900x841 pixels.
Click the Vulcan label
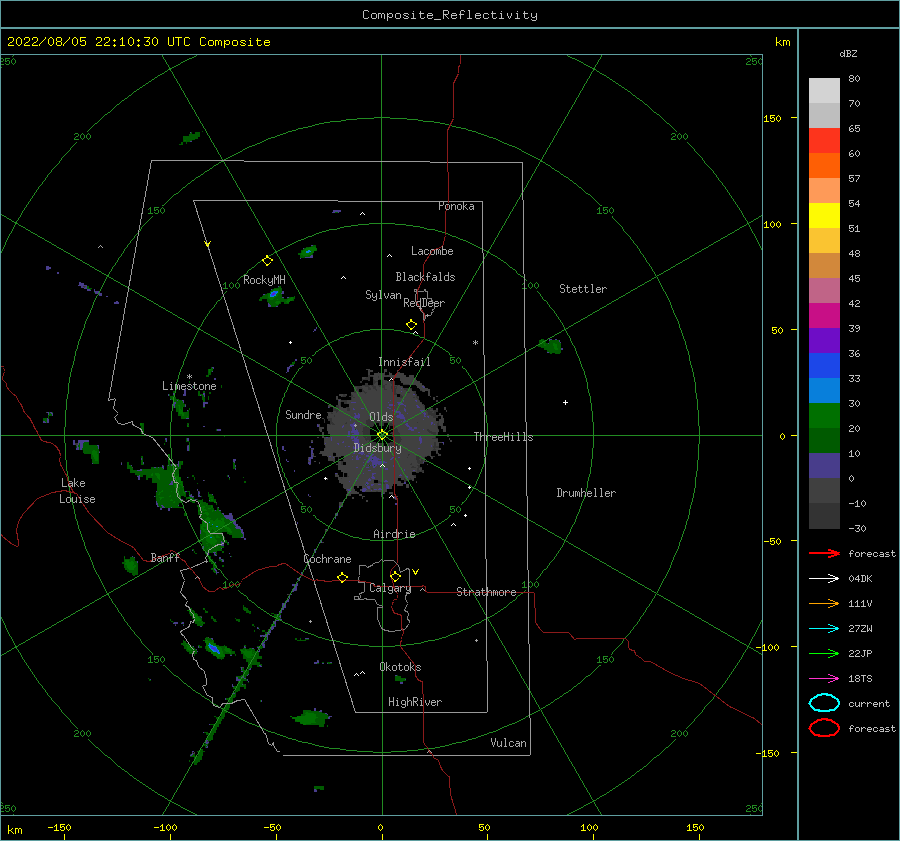pyautogui.click(x=509, y=743)
